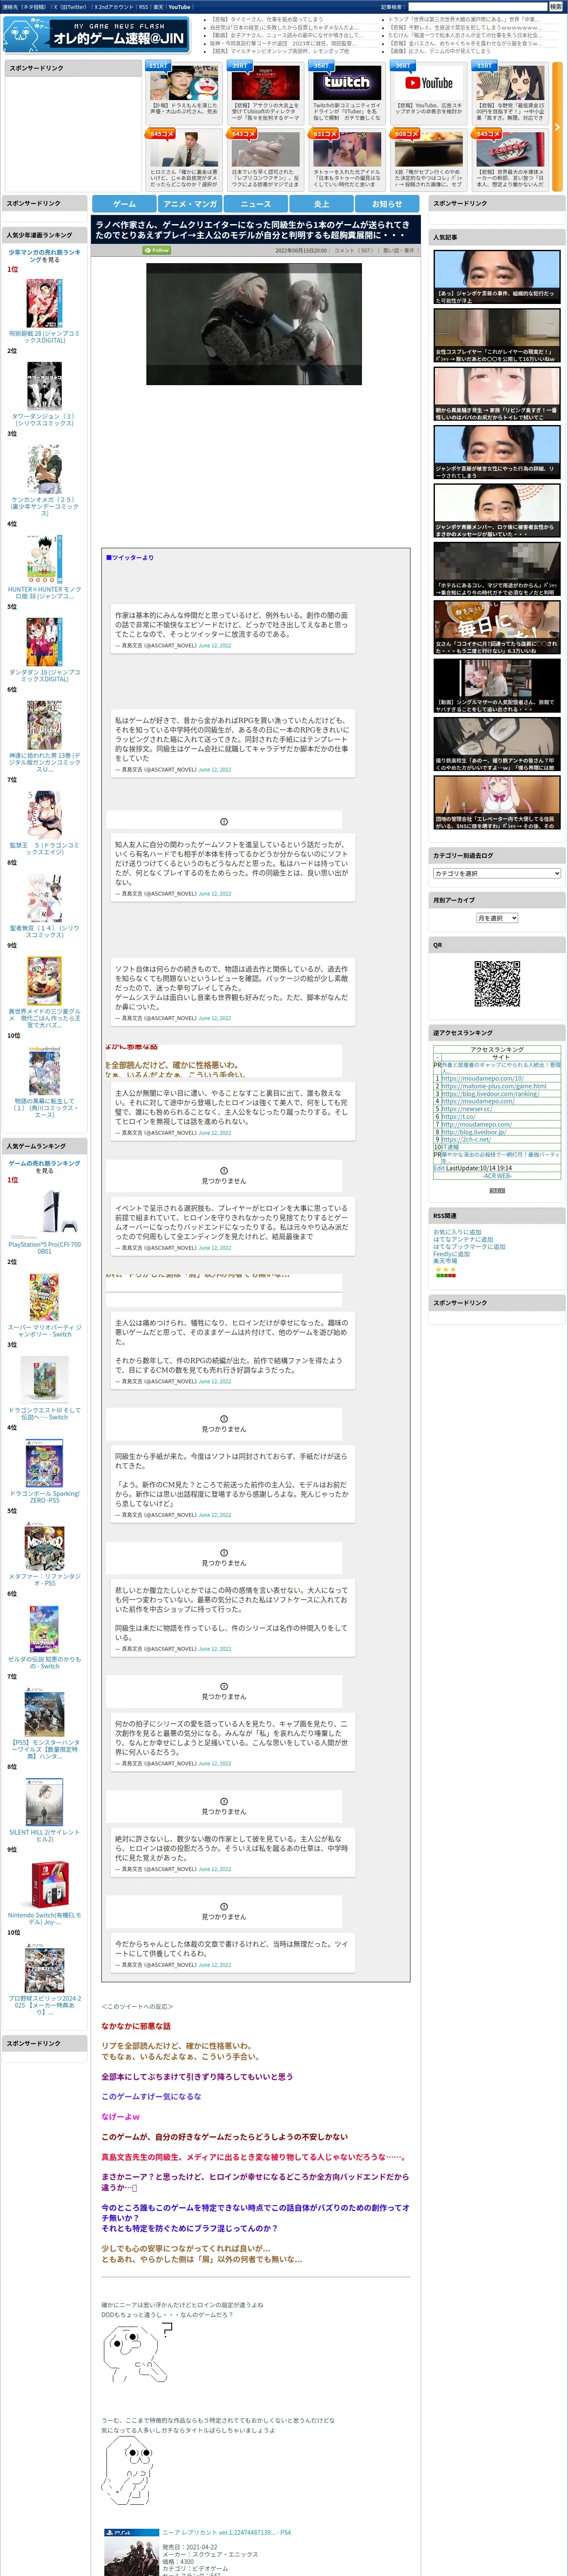Click the -ACR WEB- link
The image size is (568, 2576).
pyautogui.click(x=497, y=1176)
